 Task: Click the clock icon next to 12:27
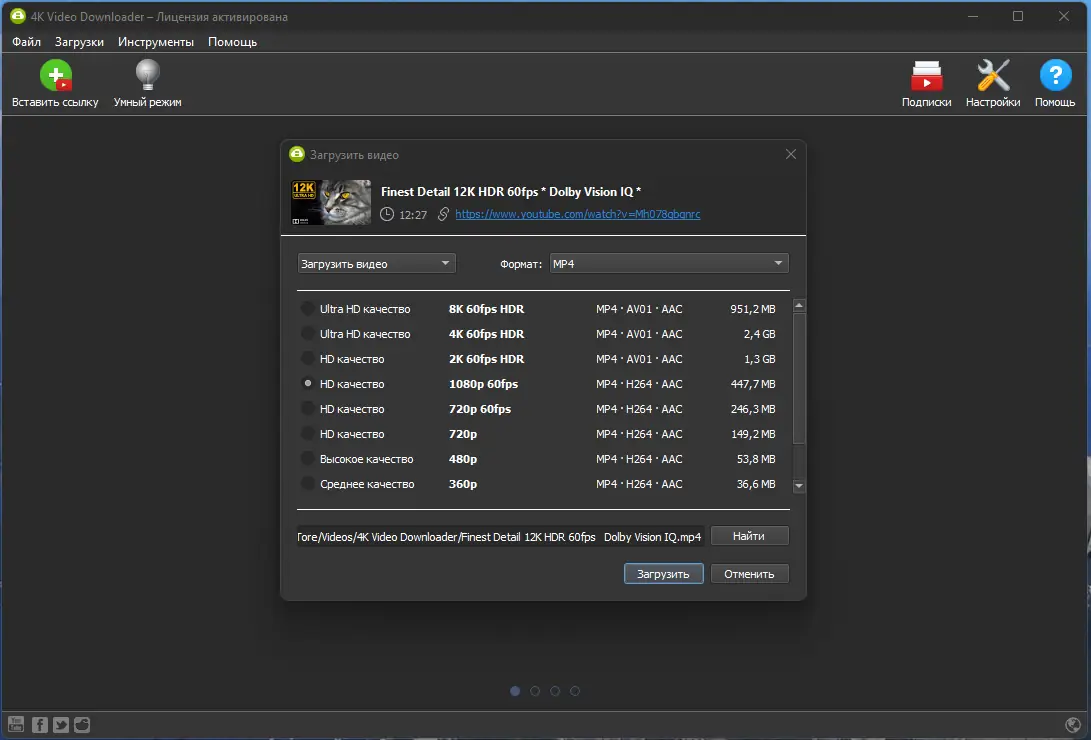pos(387,214)
